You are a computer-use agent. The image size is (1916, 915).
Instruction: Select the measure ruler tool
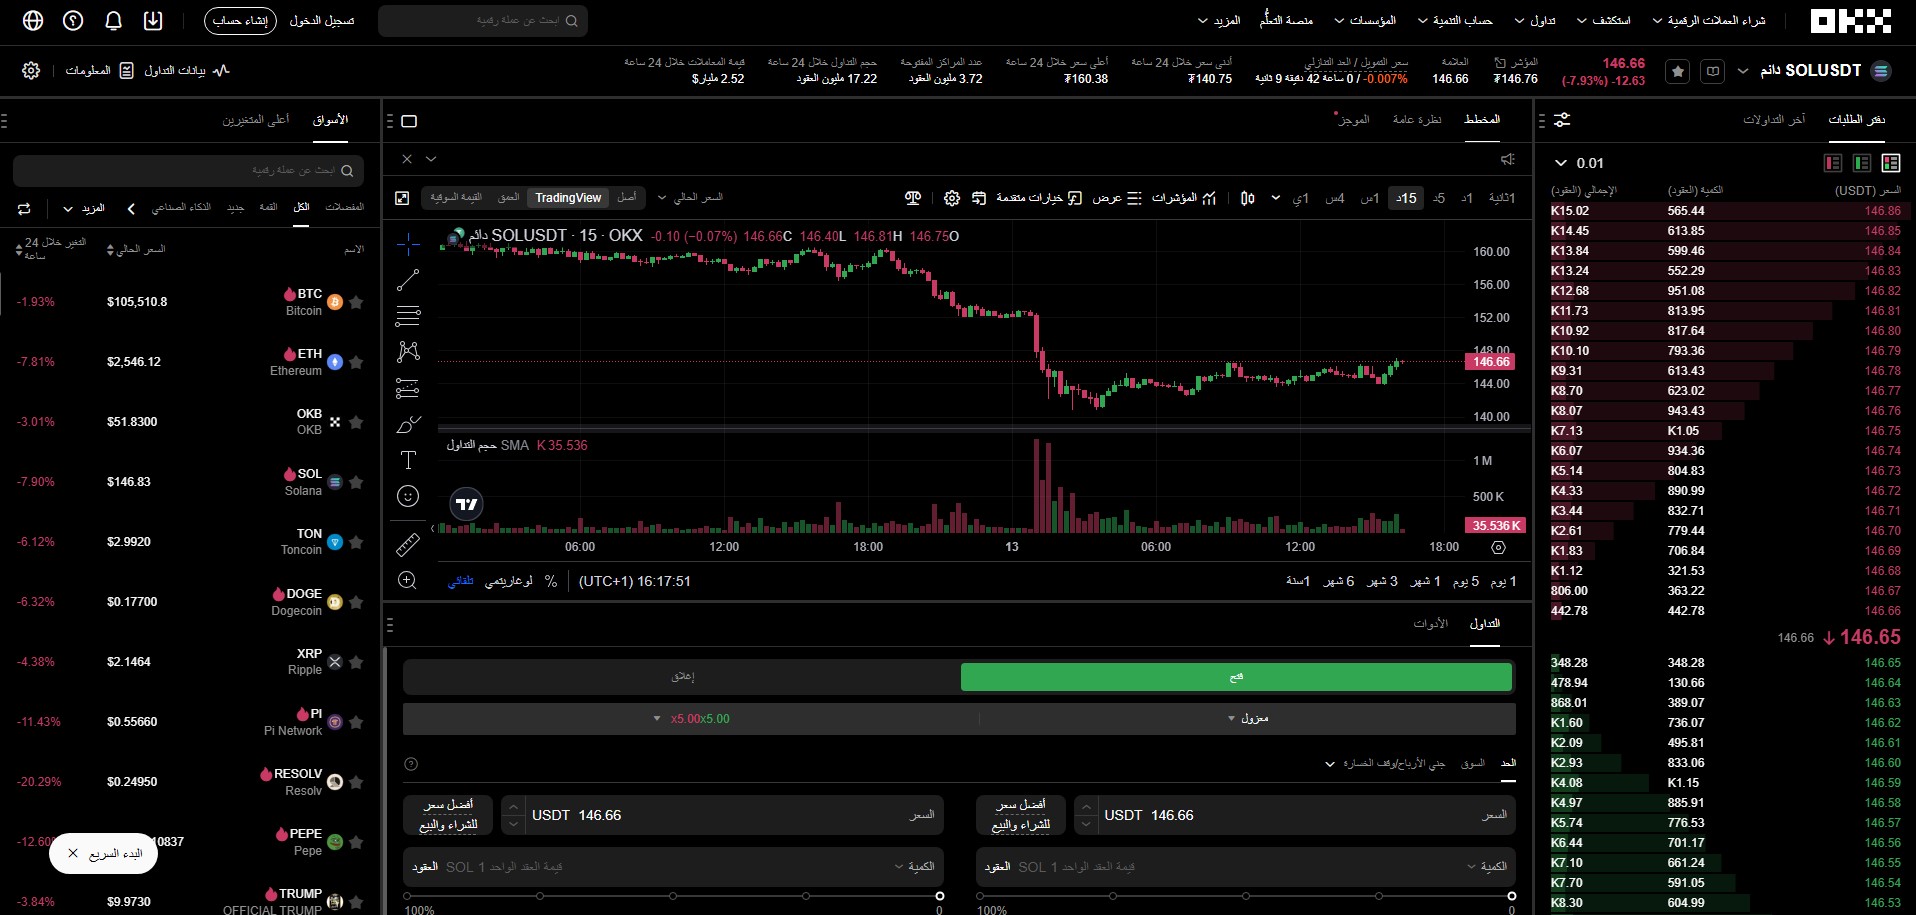click(x=408, y=544)
